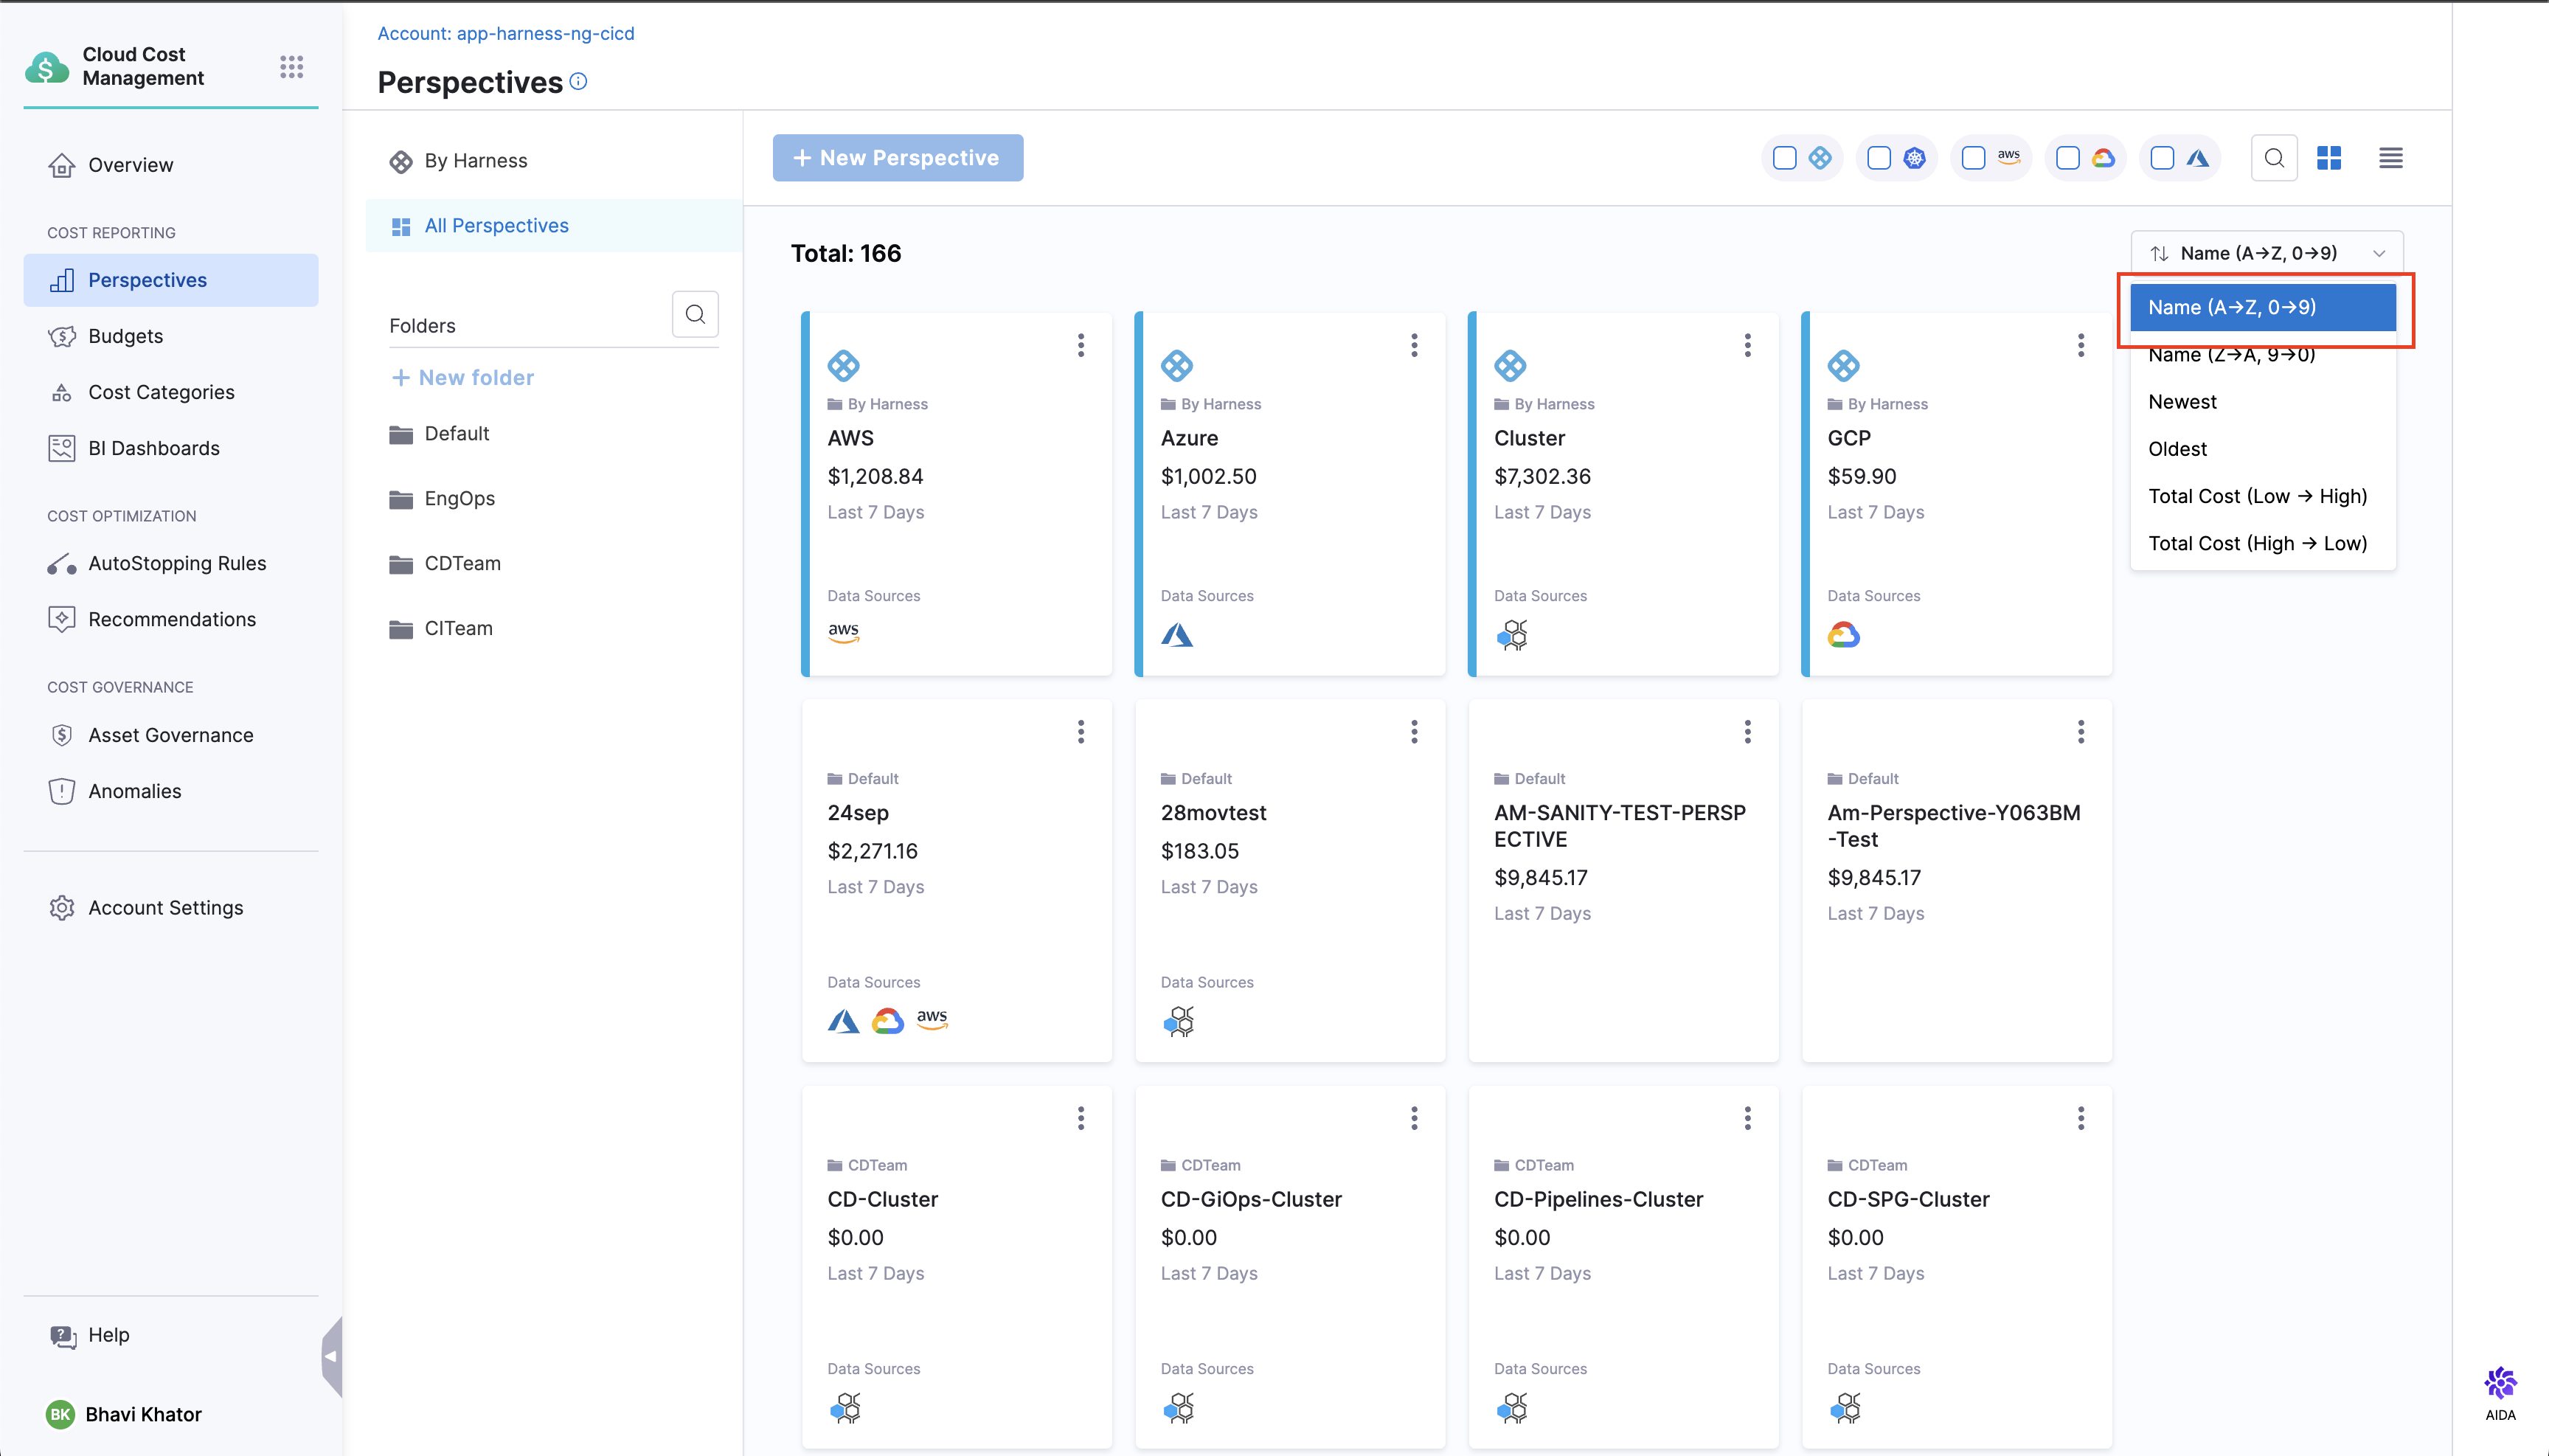Image resolution: width=2549 pixels, height=1456 pixels.
Task: Open options menu on 24sep card
Action: pos(1081,732)
